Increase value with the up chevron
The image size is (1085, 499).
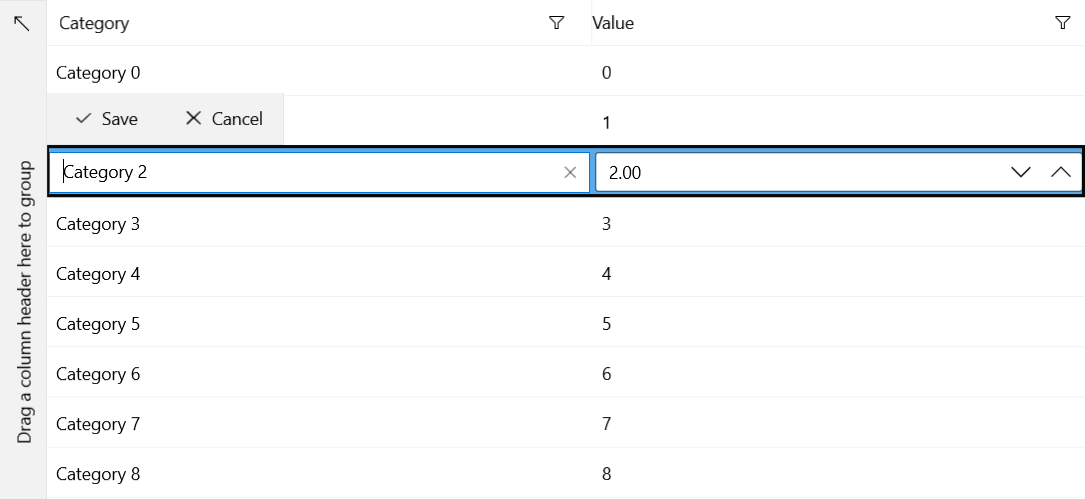pyautogui.click(x=1061, y=172)
